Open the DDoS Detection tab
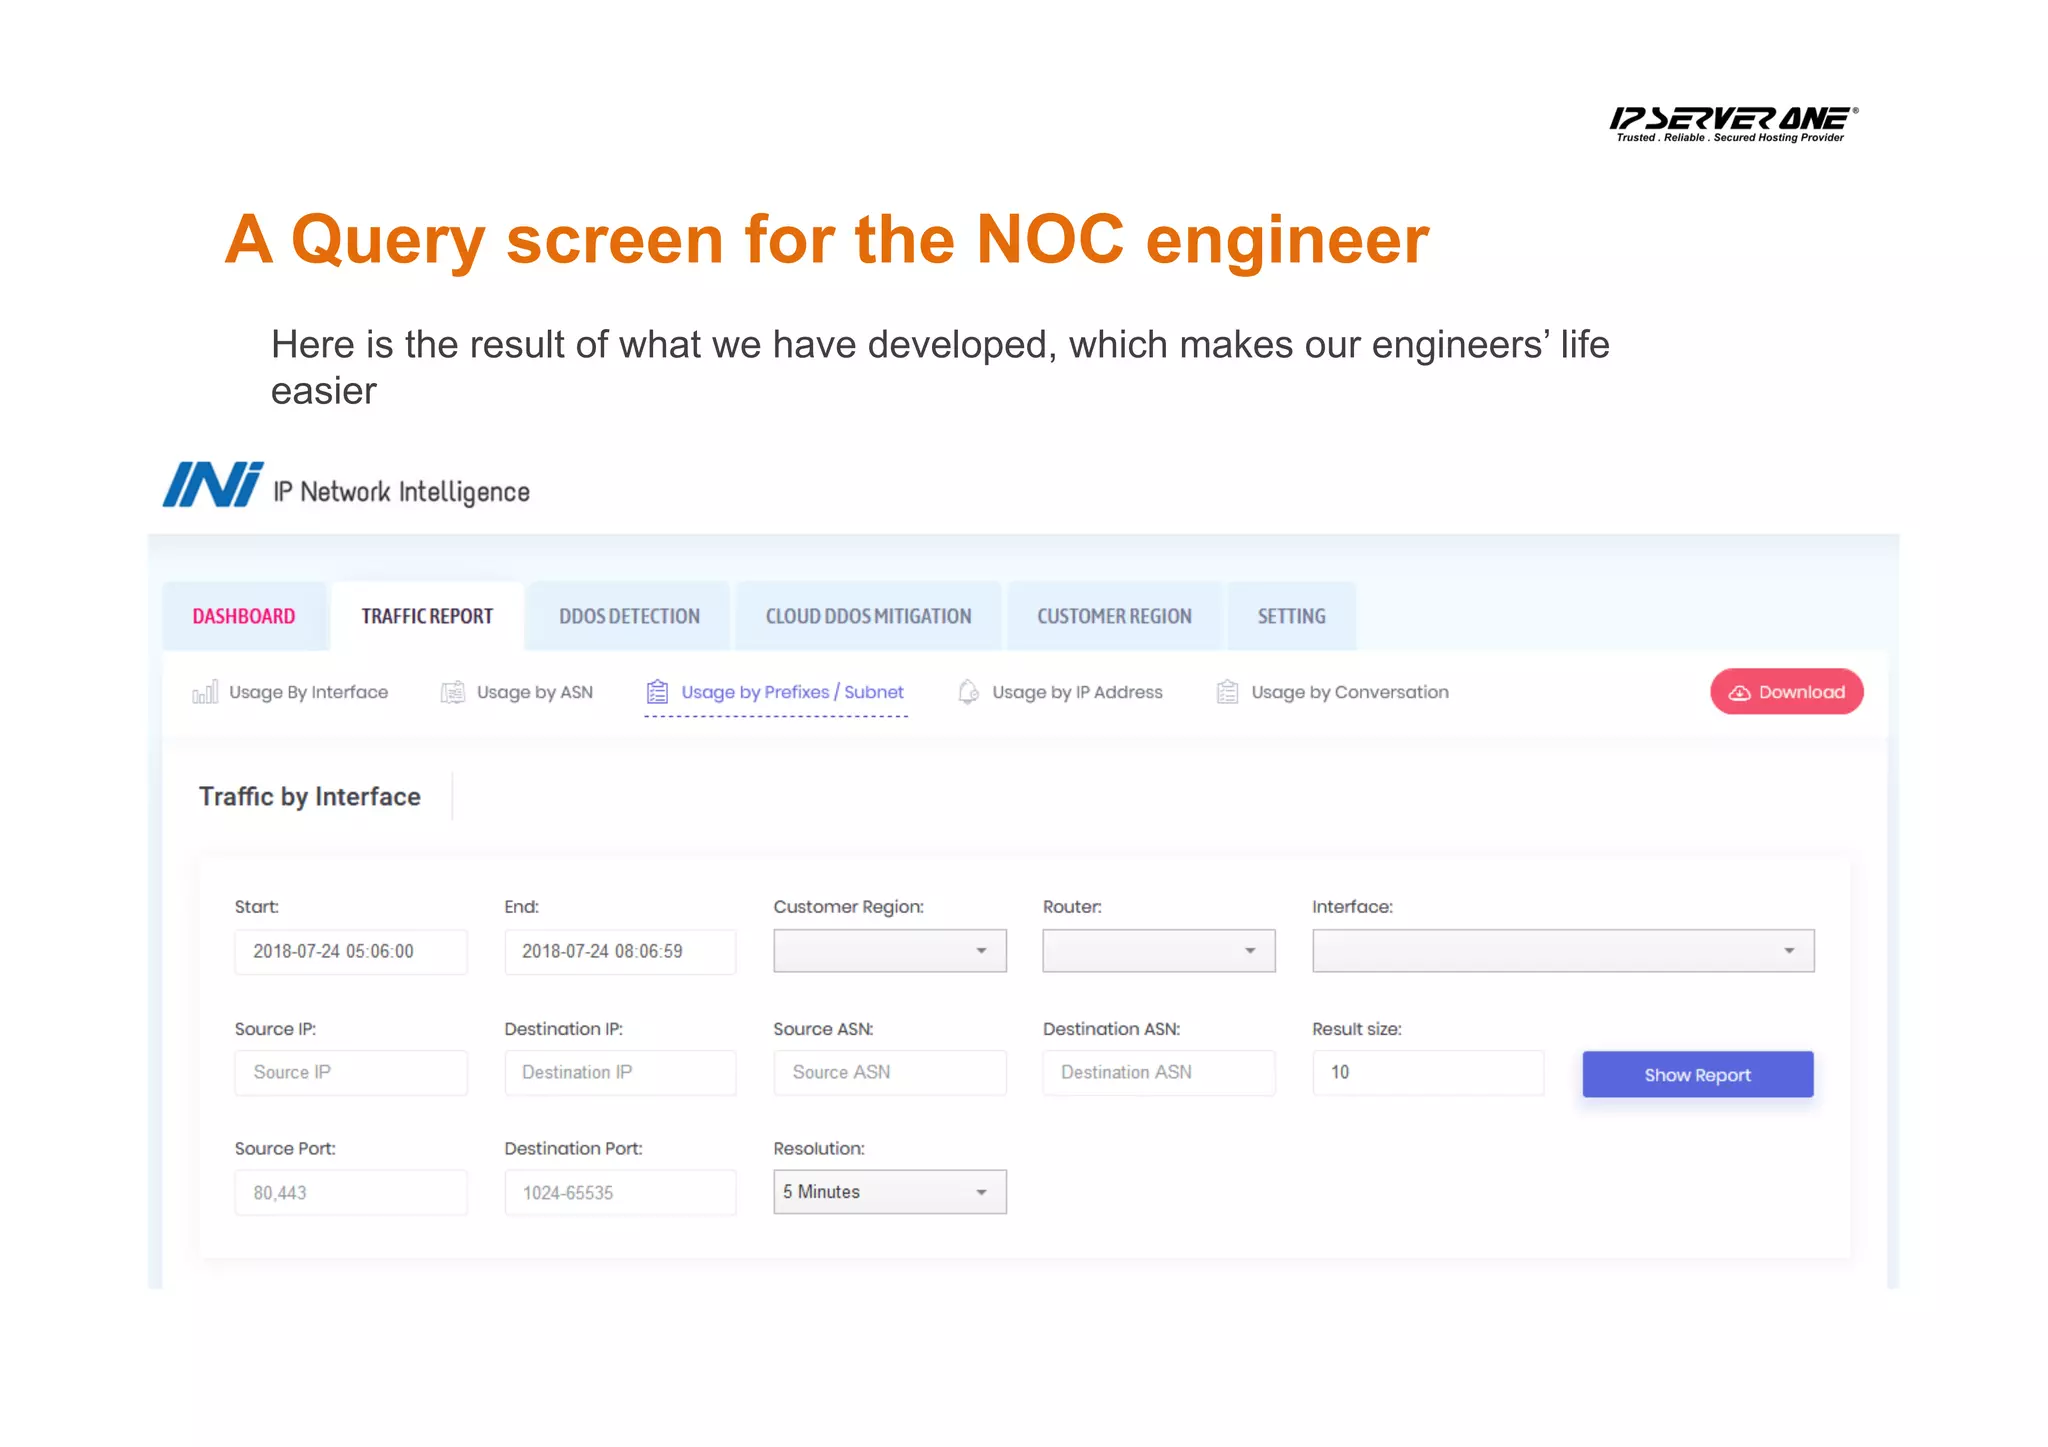Screen dimensions: 2048x1447 pos(629,616)
